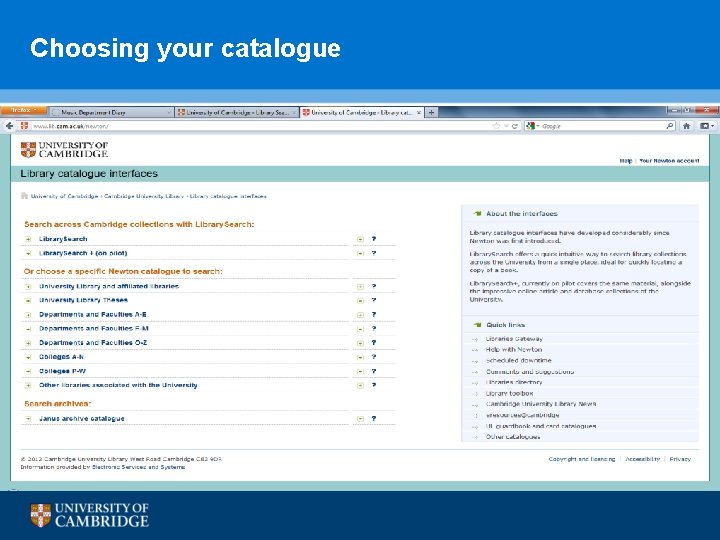720x540 pixels.
Task: Open a new browser tab with plus button
Action: 431,112
